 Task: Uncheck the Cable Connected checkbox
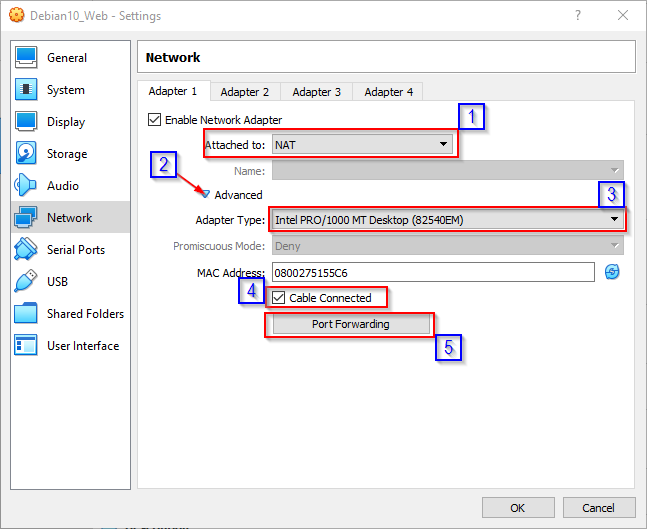(x=279, y=298)
